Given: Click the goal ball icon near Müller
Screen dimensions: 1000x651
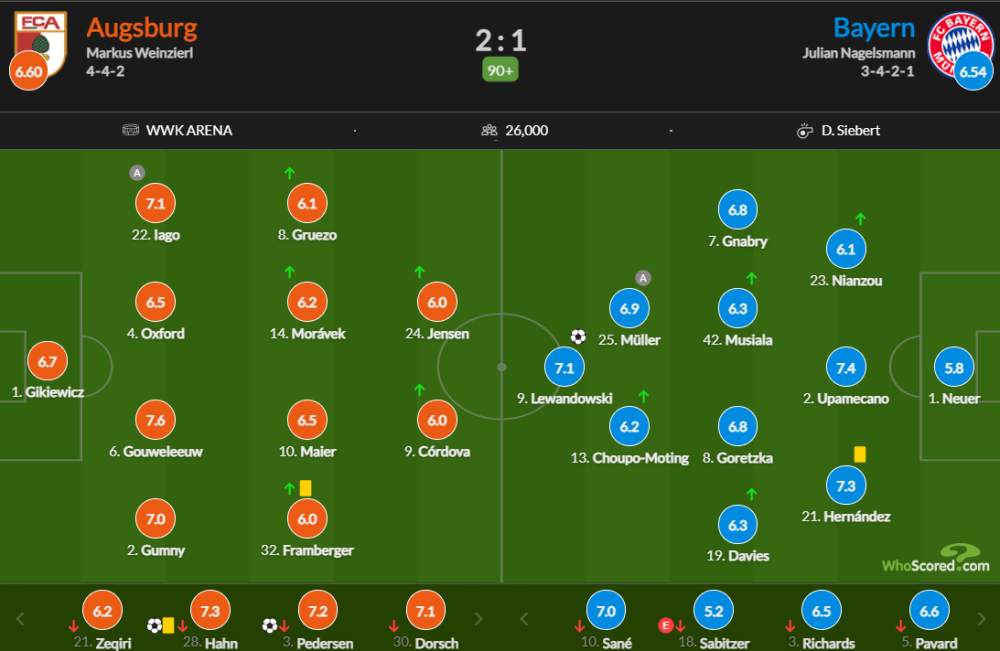Looking at the screenshot, I should [578, 336].
